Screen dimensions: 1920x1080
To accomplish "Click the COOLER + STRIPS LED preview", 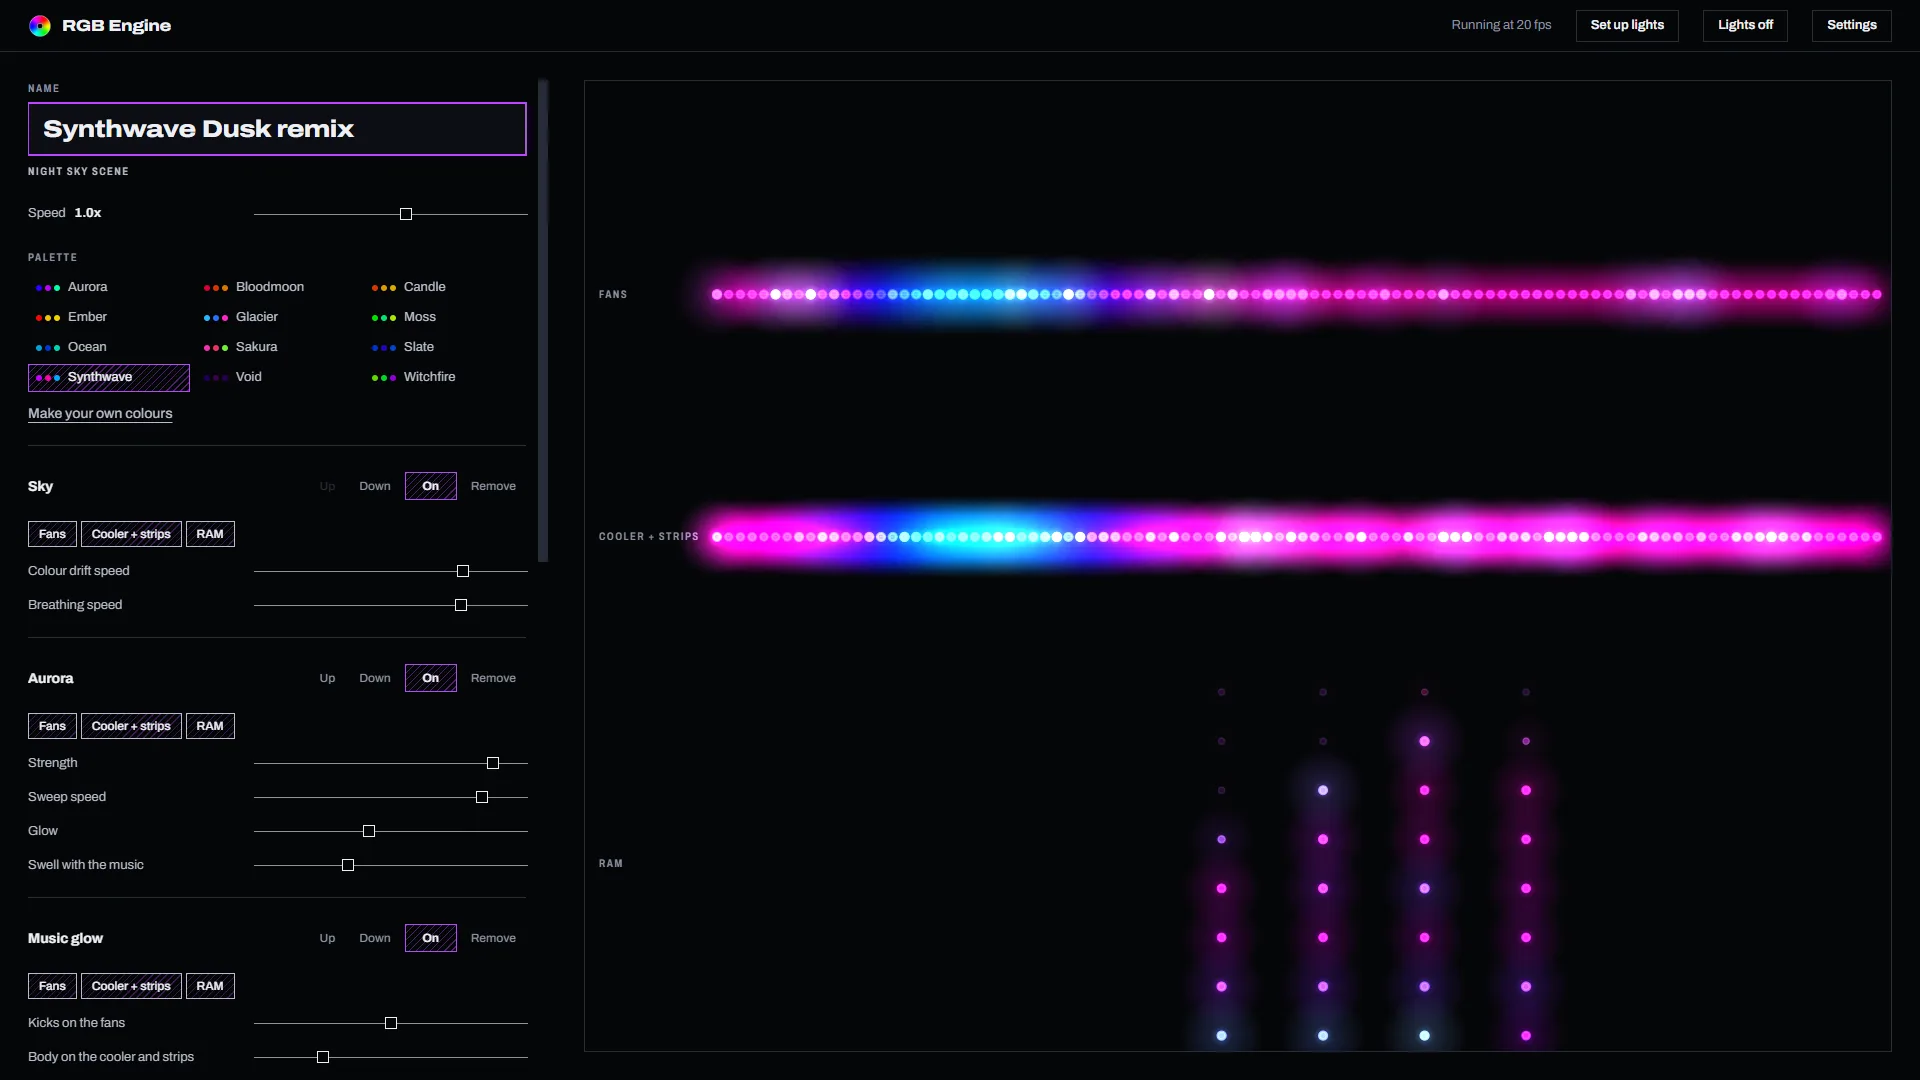I will (1296, 537).
